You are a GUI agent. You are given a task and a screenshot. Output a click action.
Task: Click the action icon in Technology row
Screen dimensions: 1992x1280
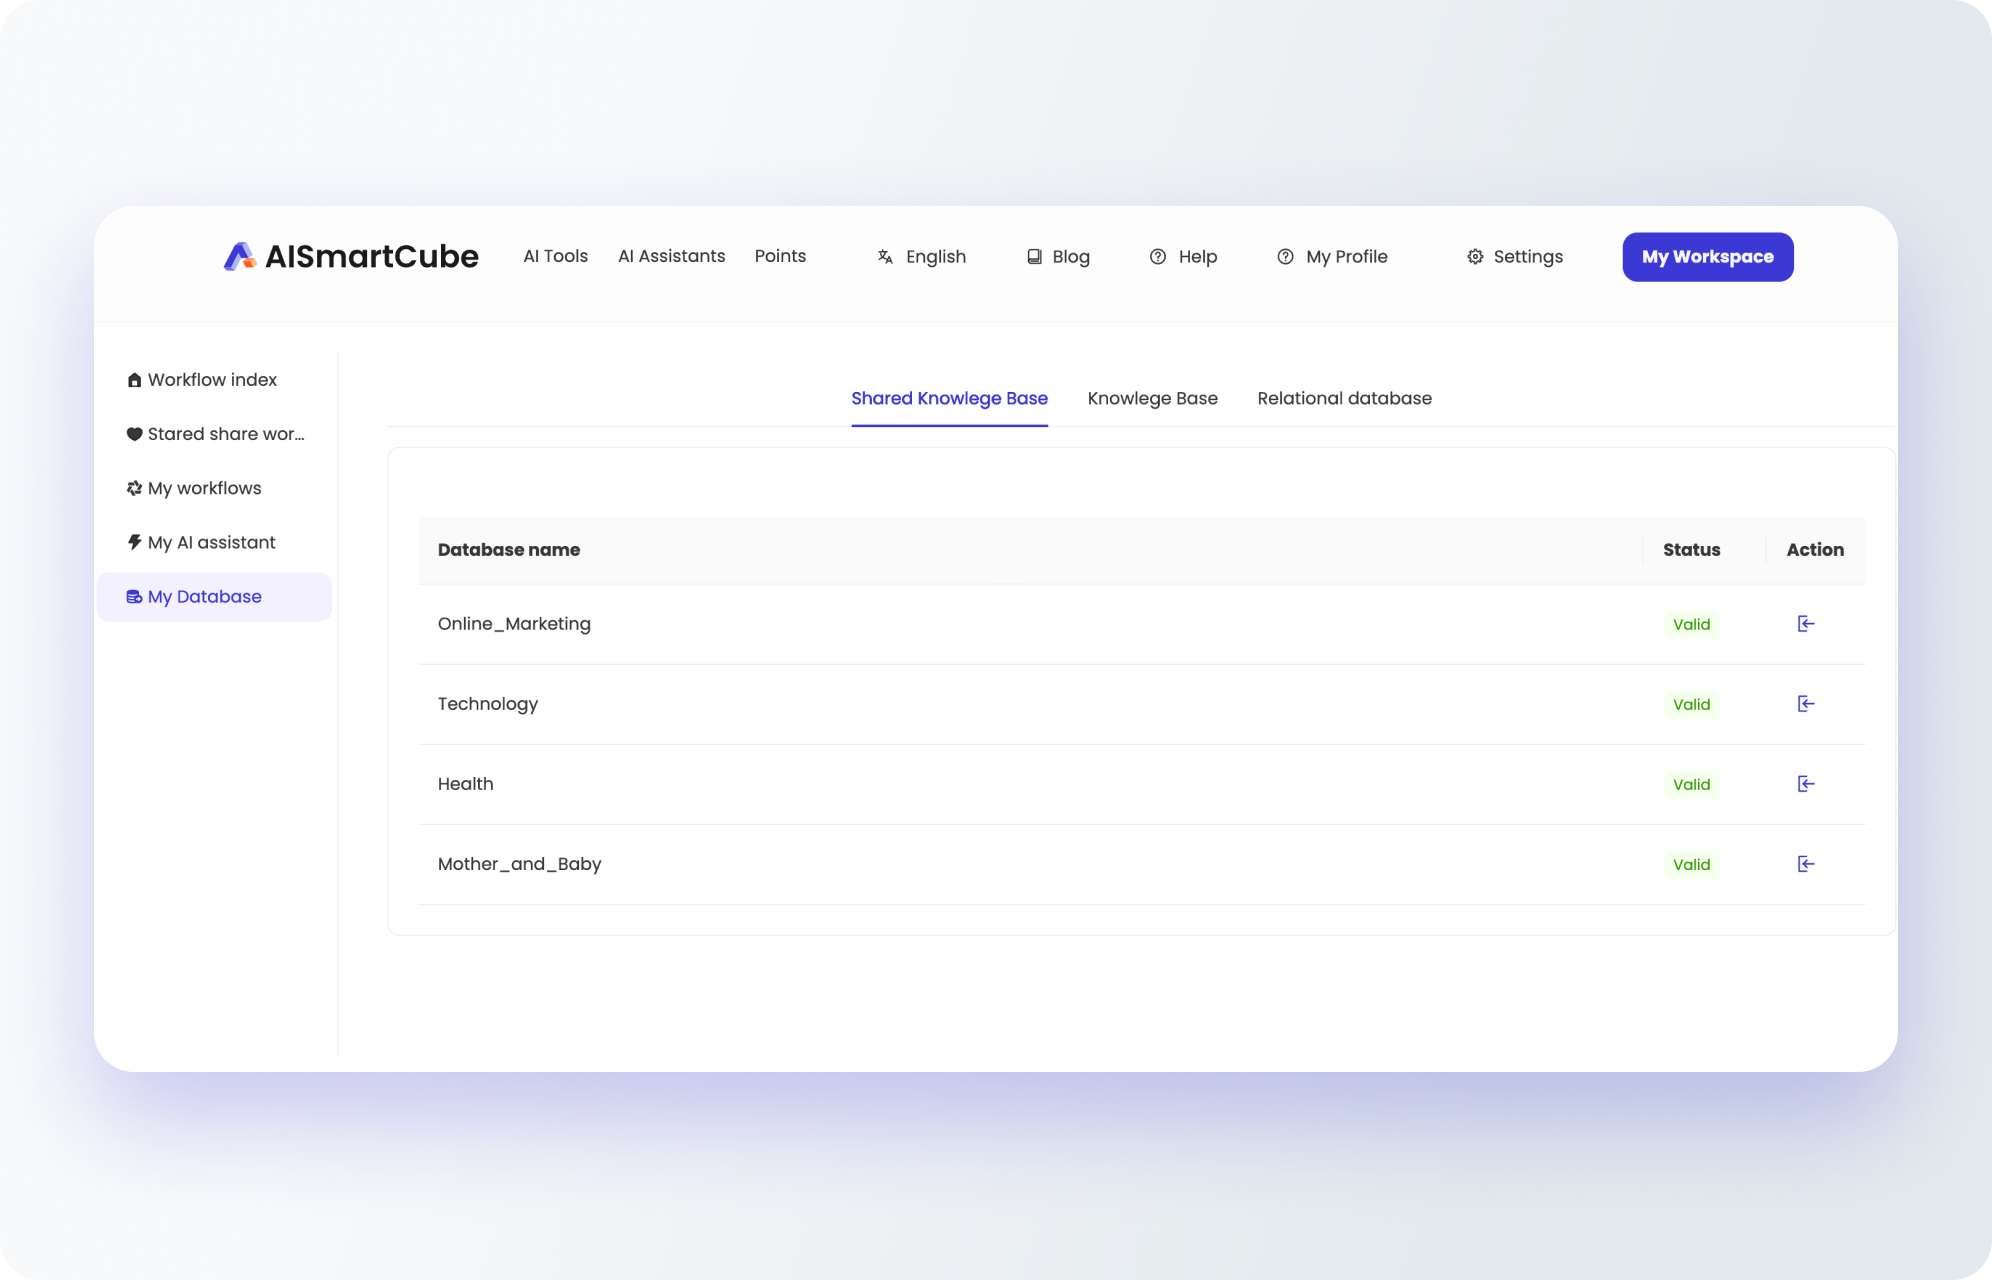click(1805, 704)
